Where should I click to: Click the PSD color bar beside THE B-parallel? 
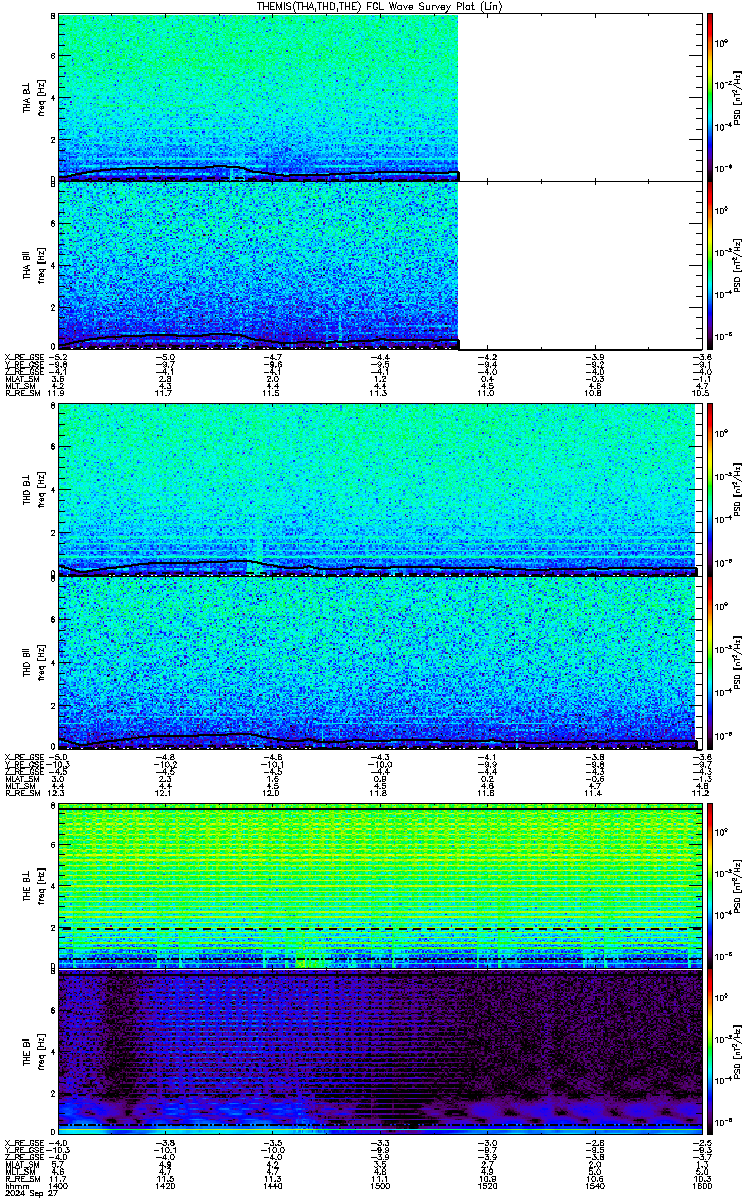[x=710, y=1053]
